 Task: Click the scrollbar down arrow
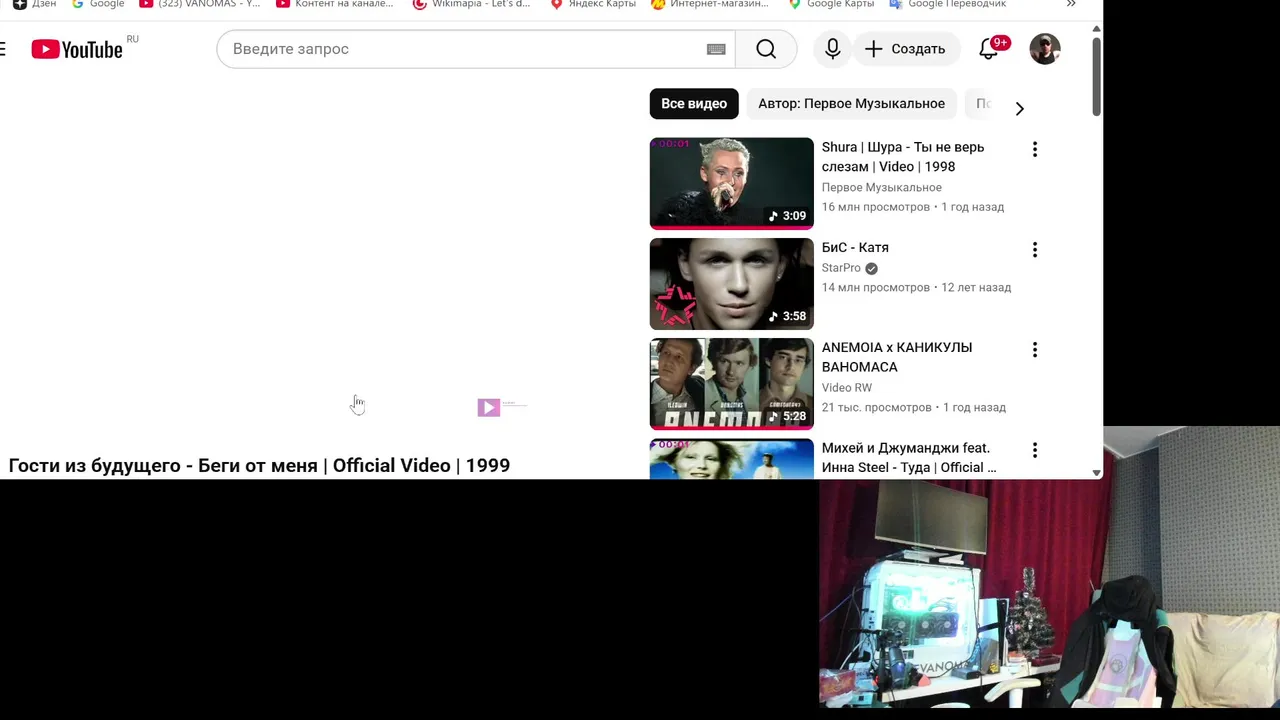tap(1097, 473)
